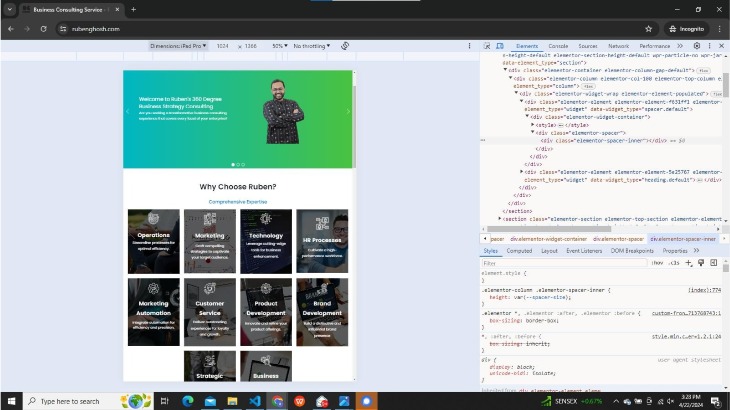Screen dimensions: 730x410
Task: Switch to the Sources tab
Action: [588, 46]
